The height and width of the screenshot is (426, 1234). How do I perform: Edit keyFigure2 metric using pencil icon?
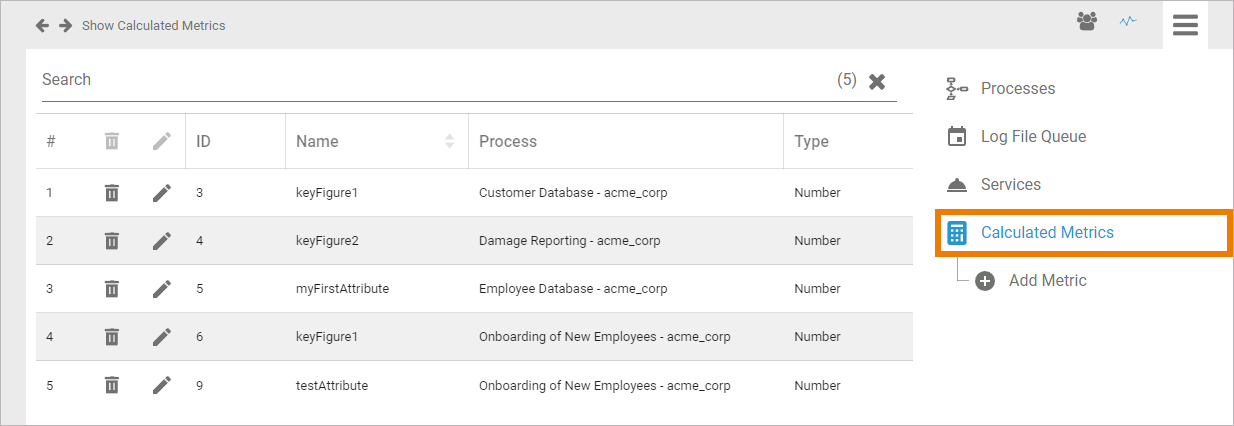pos(162,241)
